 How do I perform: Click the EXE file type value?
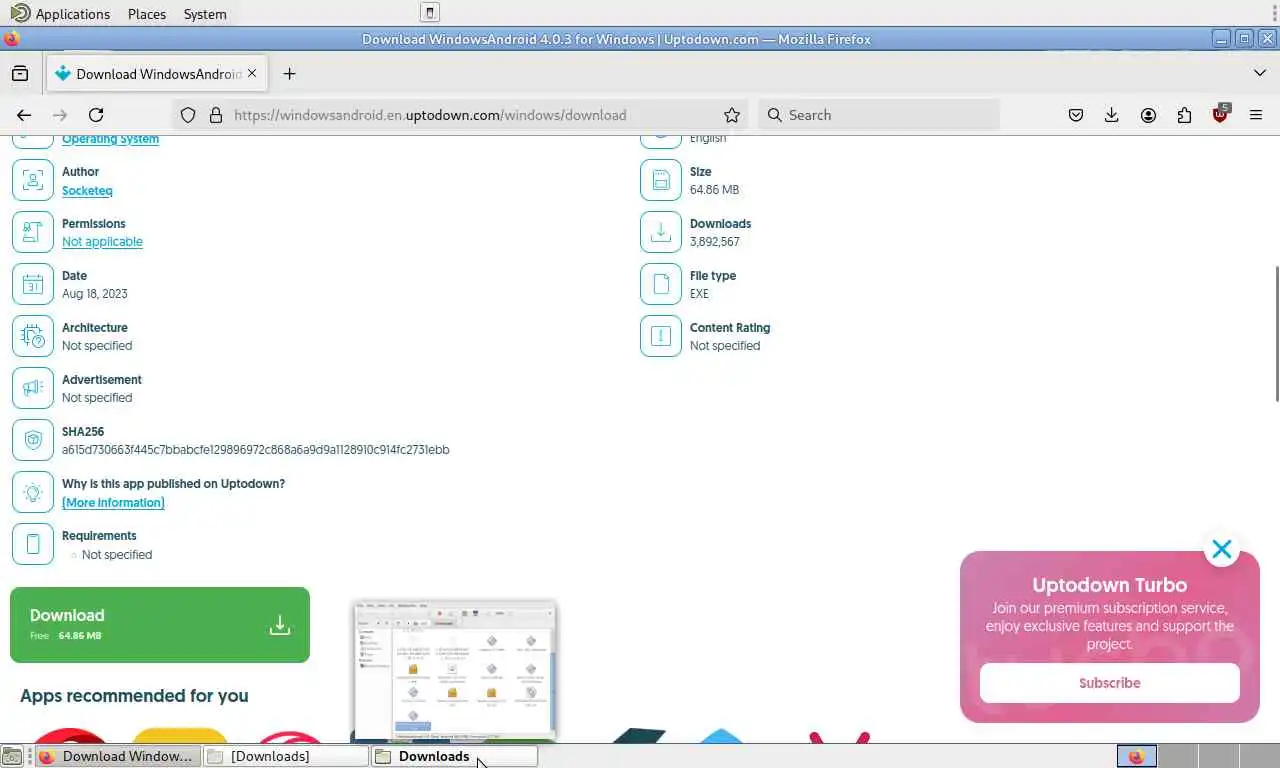(699, 294)
